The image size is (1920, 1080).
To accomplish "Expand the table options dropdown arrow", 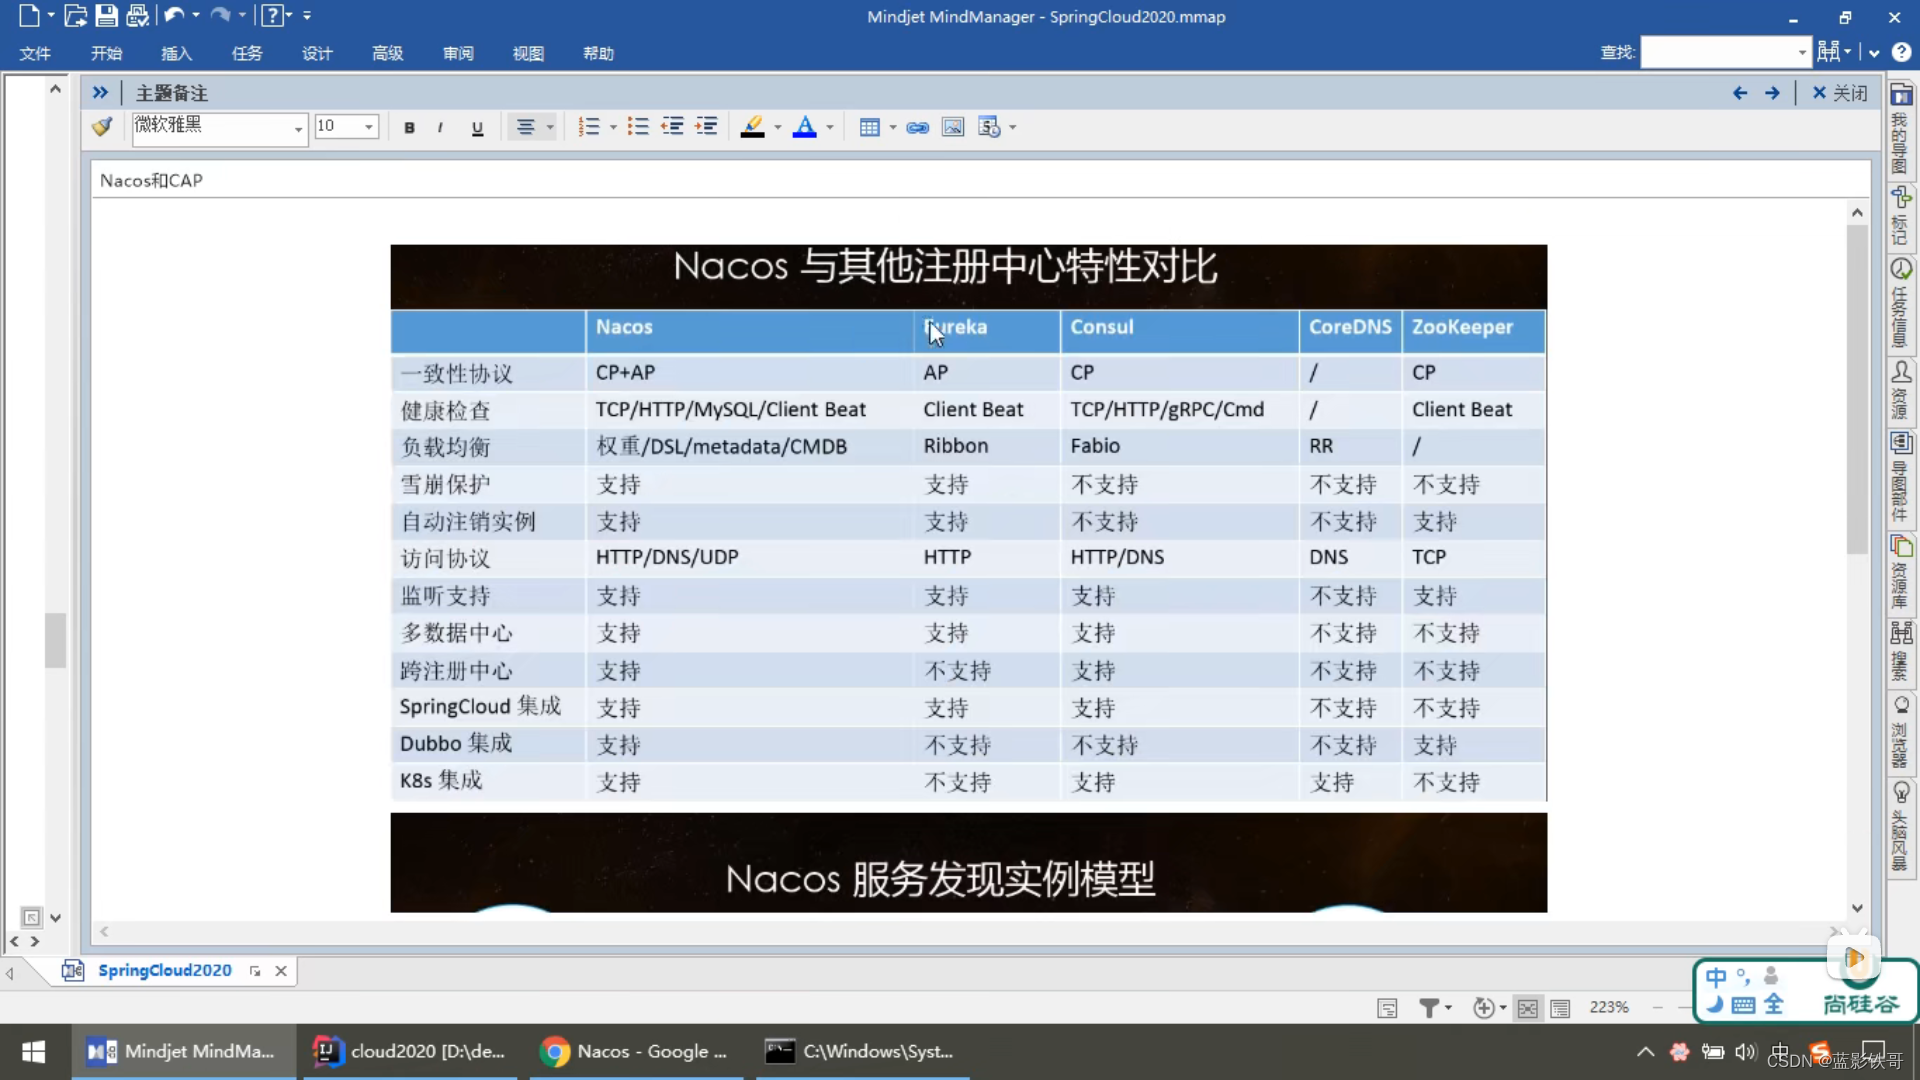I will 893,127.
